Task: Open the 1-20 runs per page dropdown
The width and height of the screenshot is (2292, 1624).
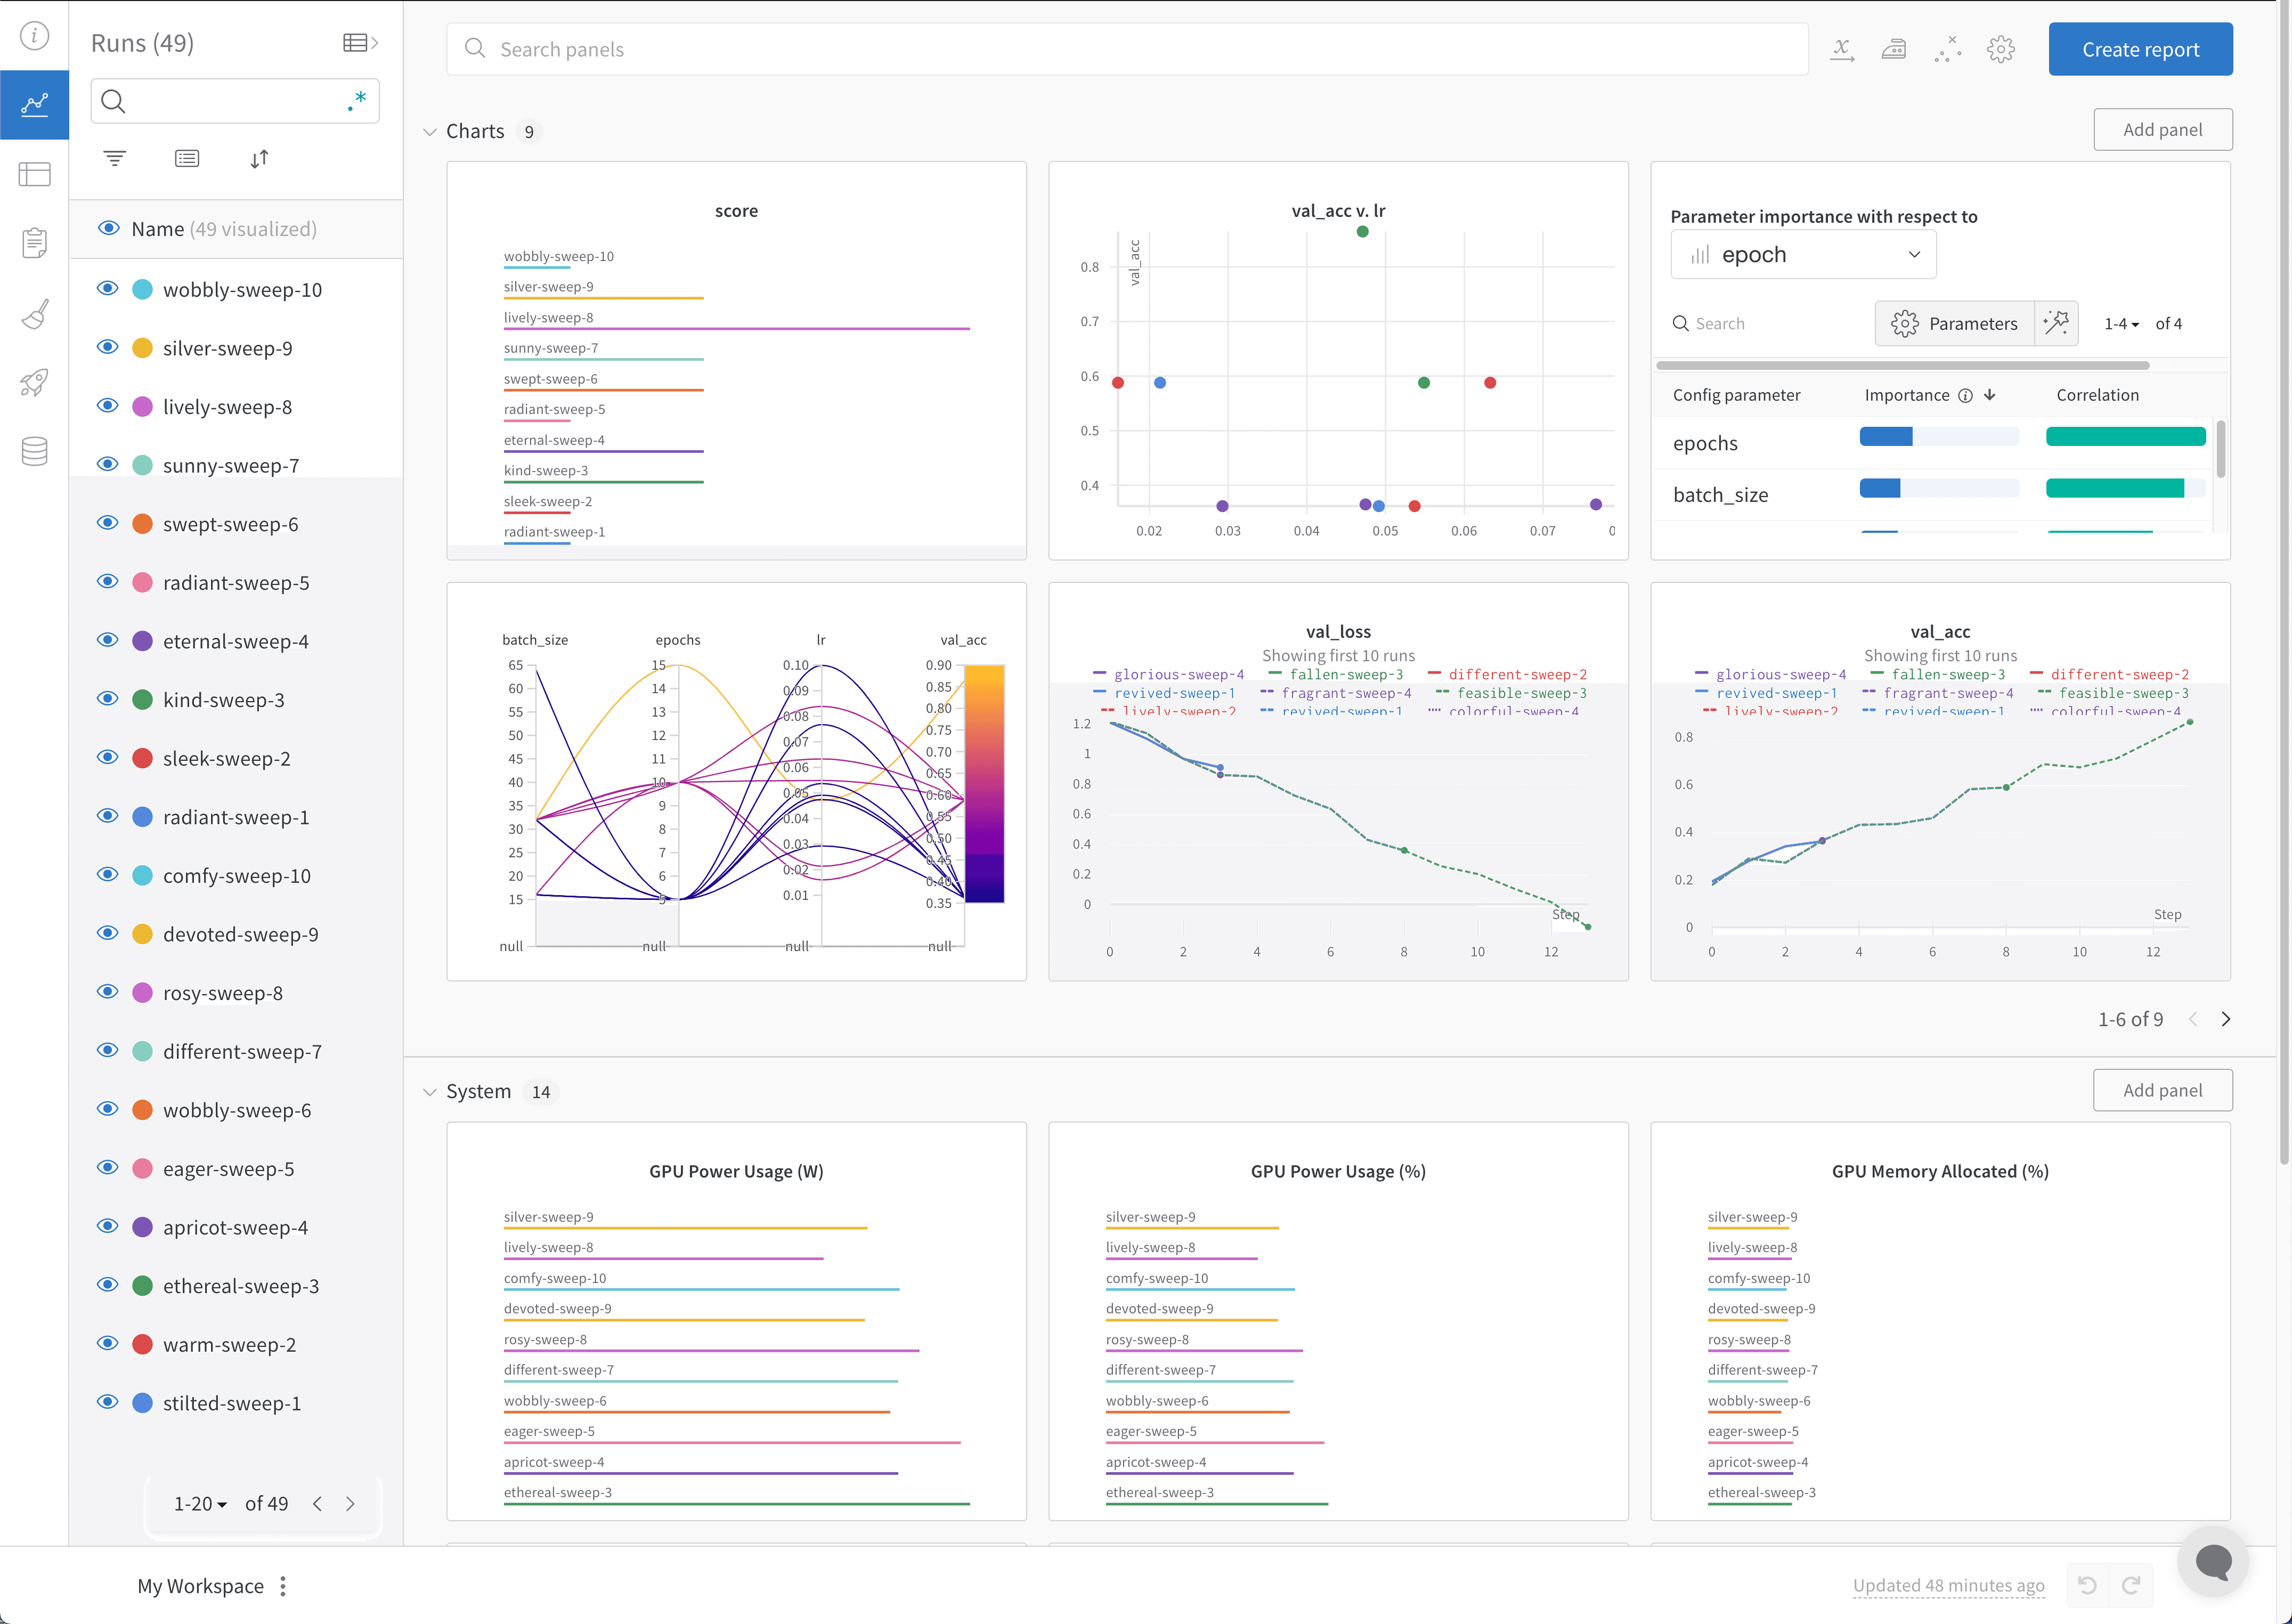Action: click(x=200, y=1503)
